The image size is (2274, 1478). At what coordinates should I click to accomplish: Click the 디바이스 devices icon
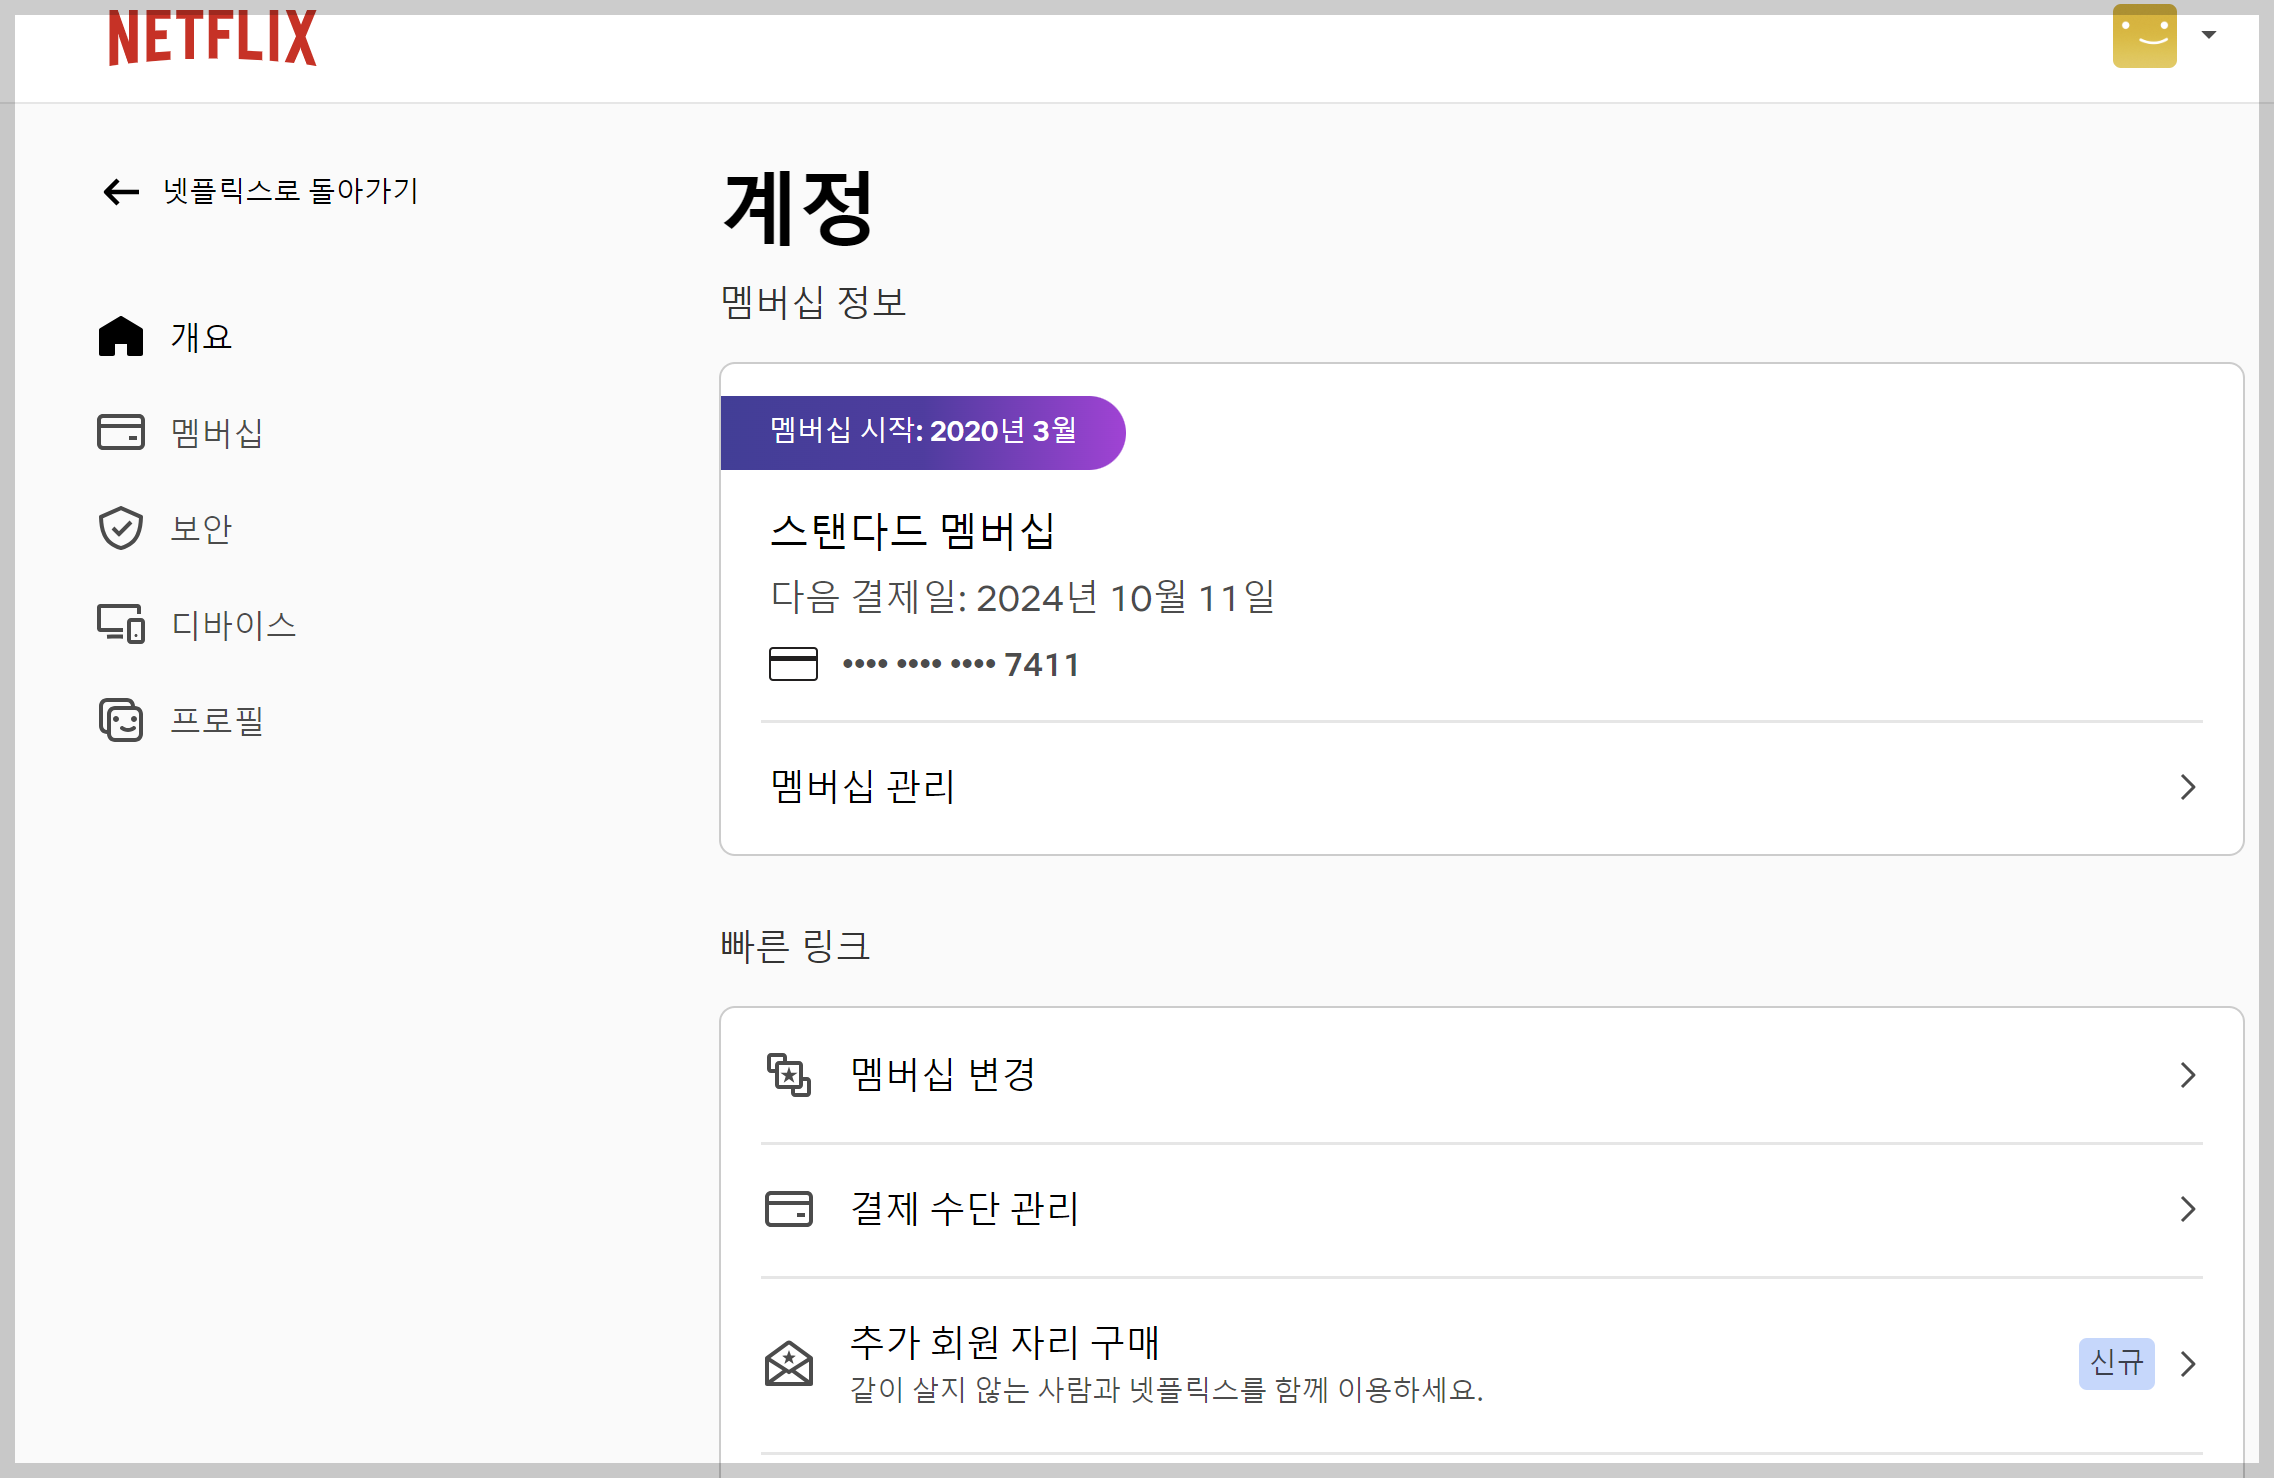tap(121, 623)
